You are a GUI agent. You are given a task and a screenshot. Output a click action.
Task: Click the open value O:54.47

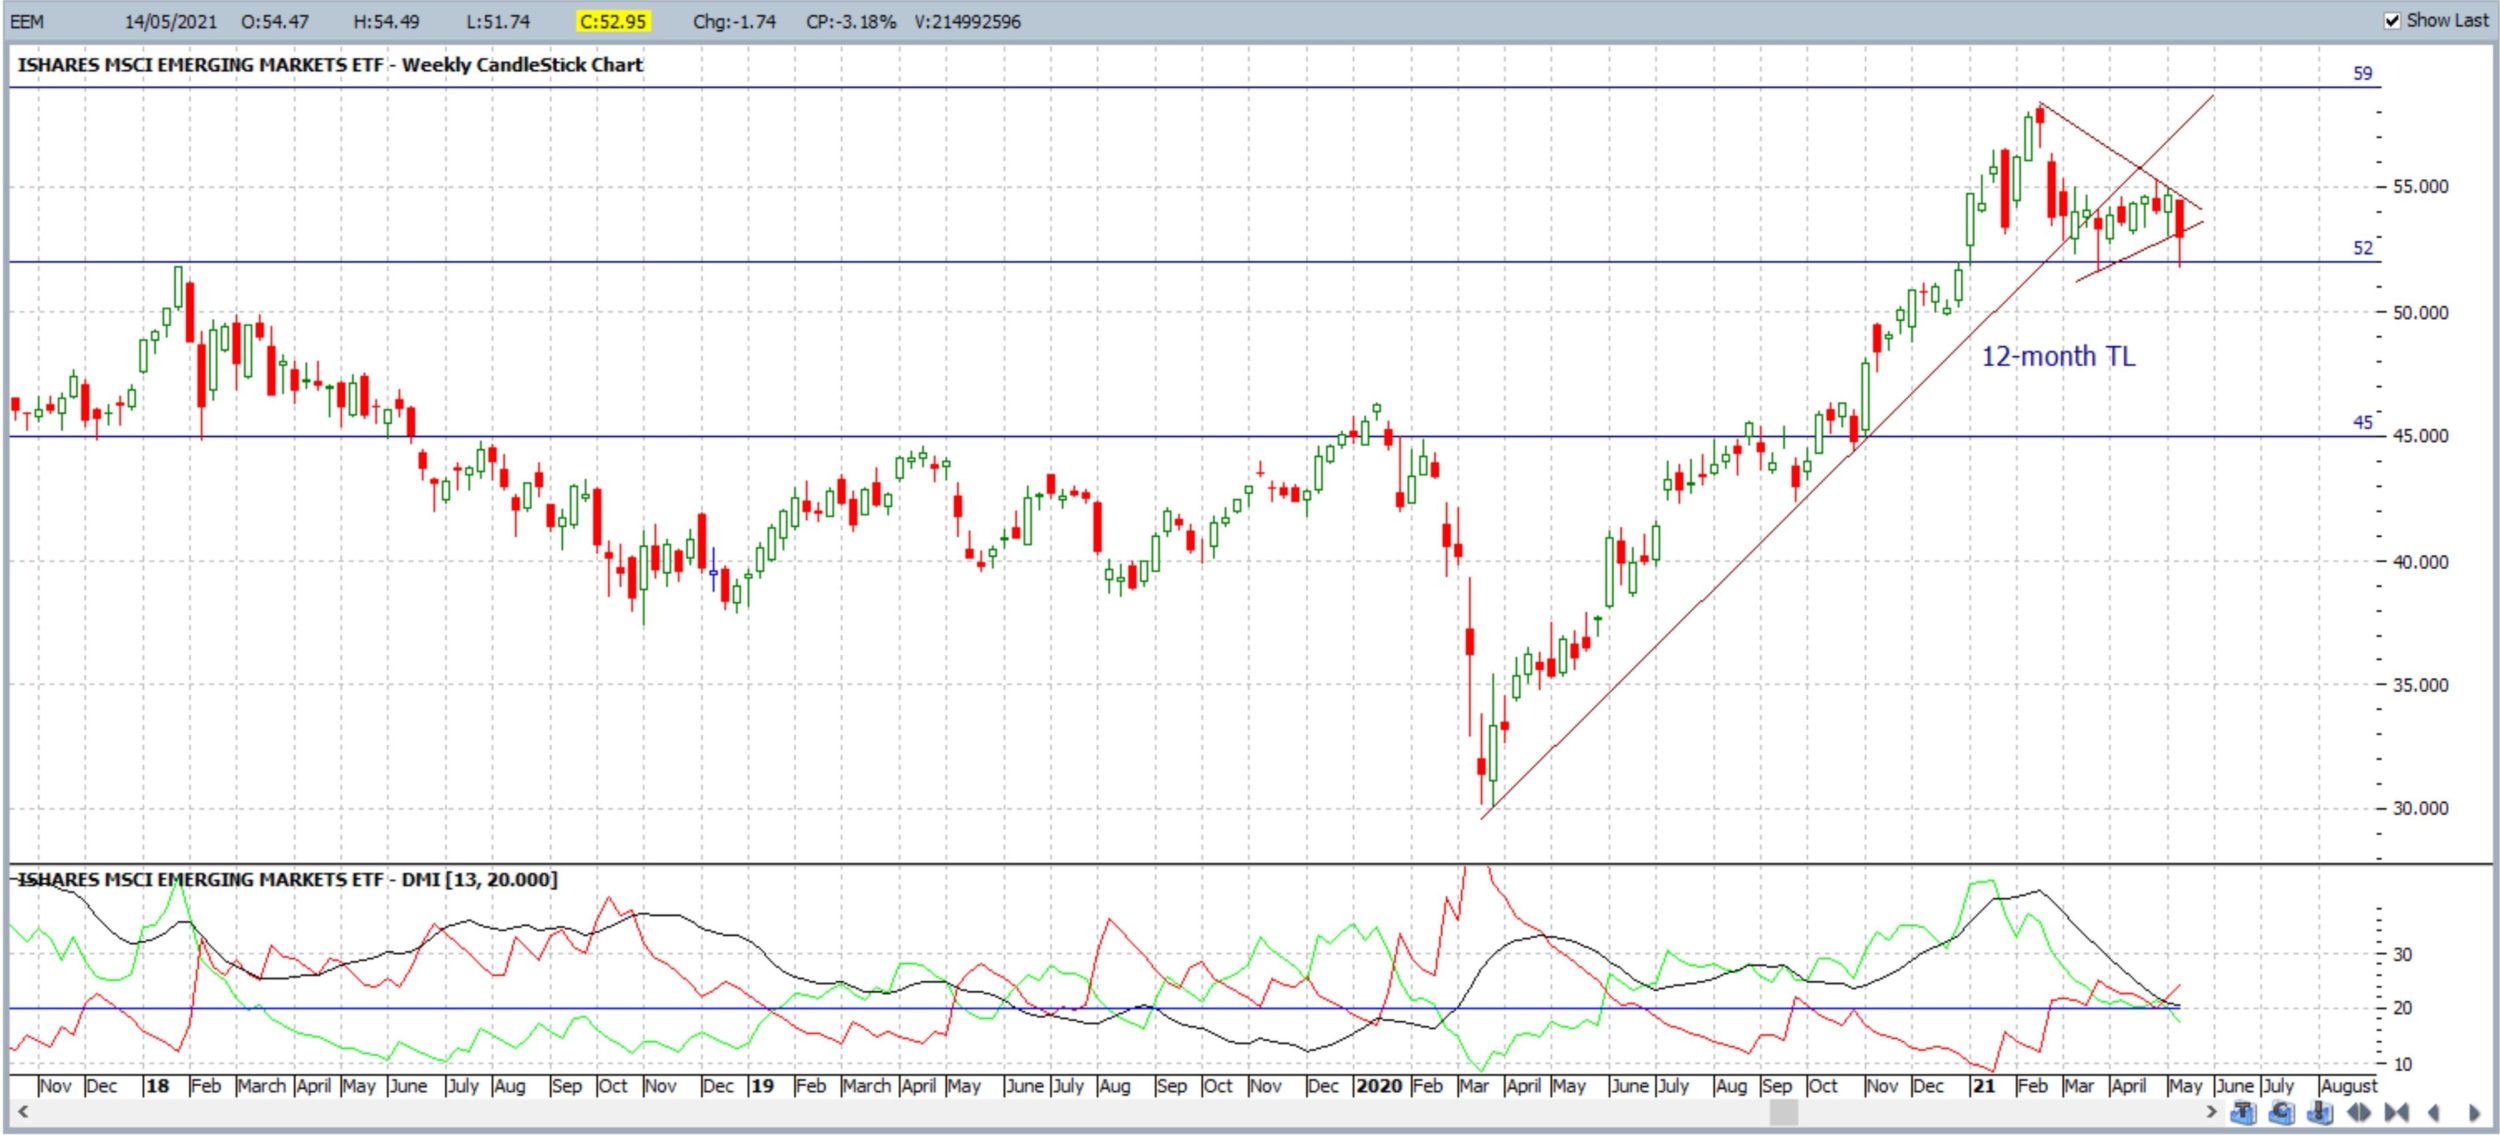pos(275,21)
